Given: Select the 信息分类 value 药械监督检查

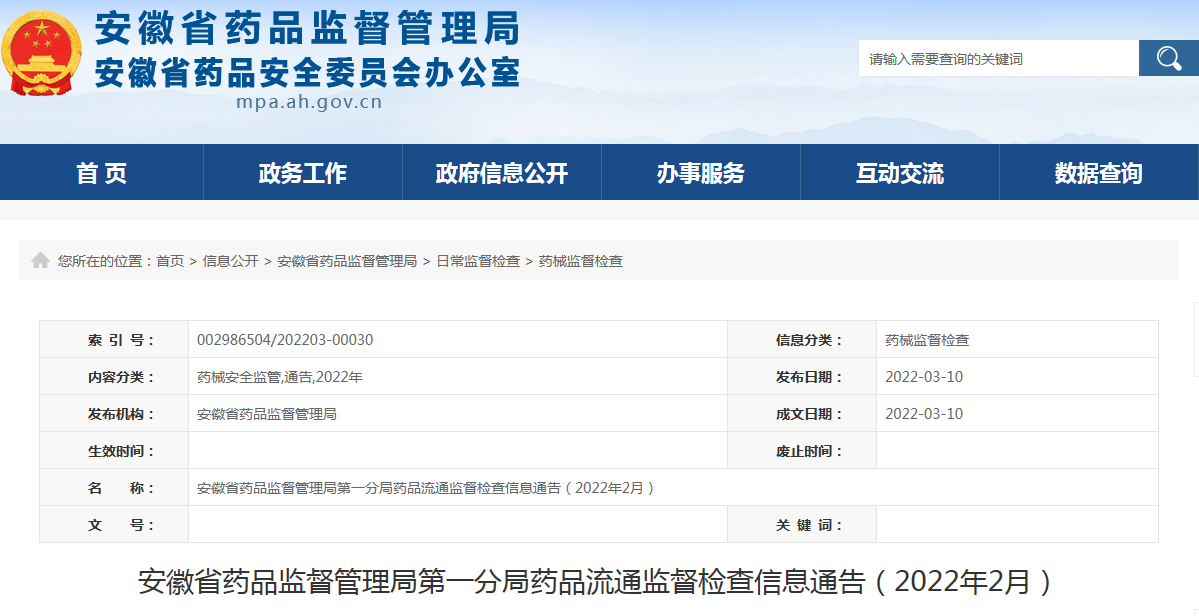Looking at the screenshot, I should [927, 340].
